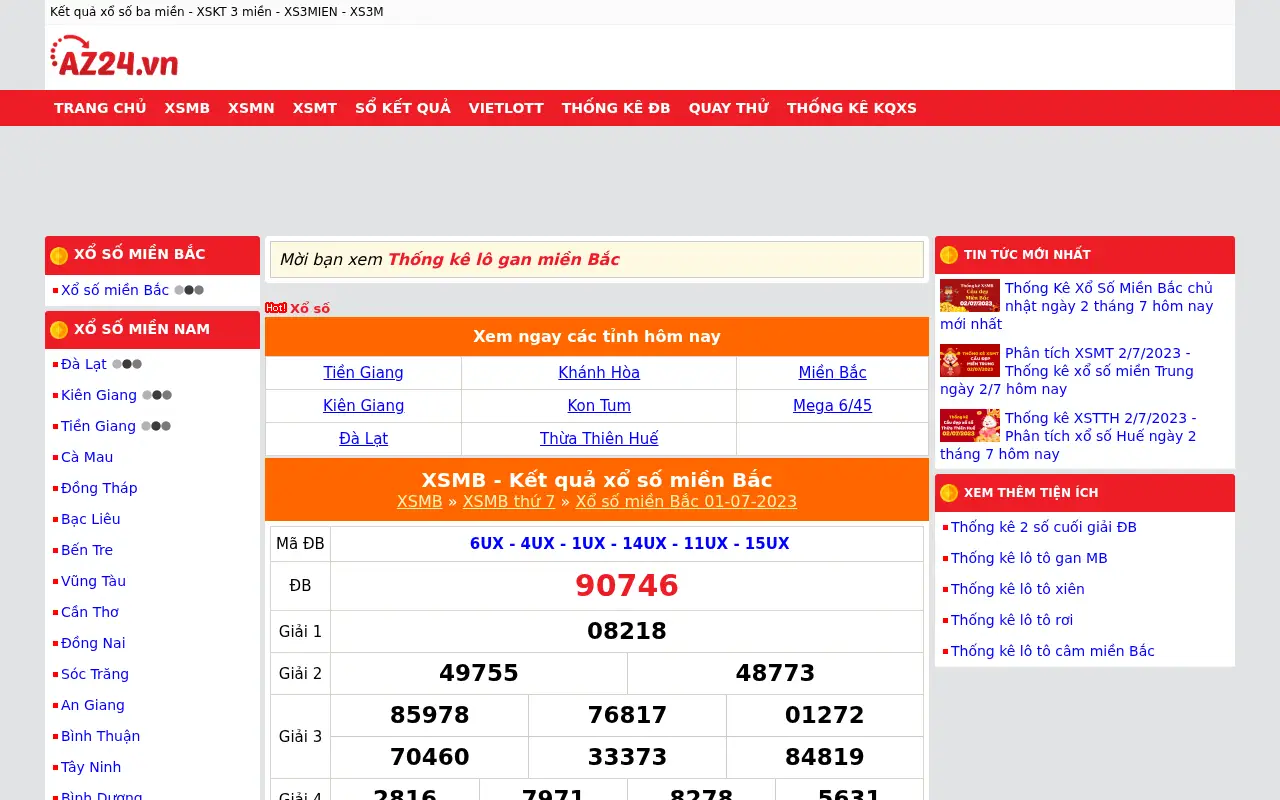
Task: Open Thống kê lô gan miền Bắc link
Action: click(x=504, y=260)
